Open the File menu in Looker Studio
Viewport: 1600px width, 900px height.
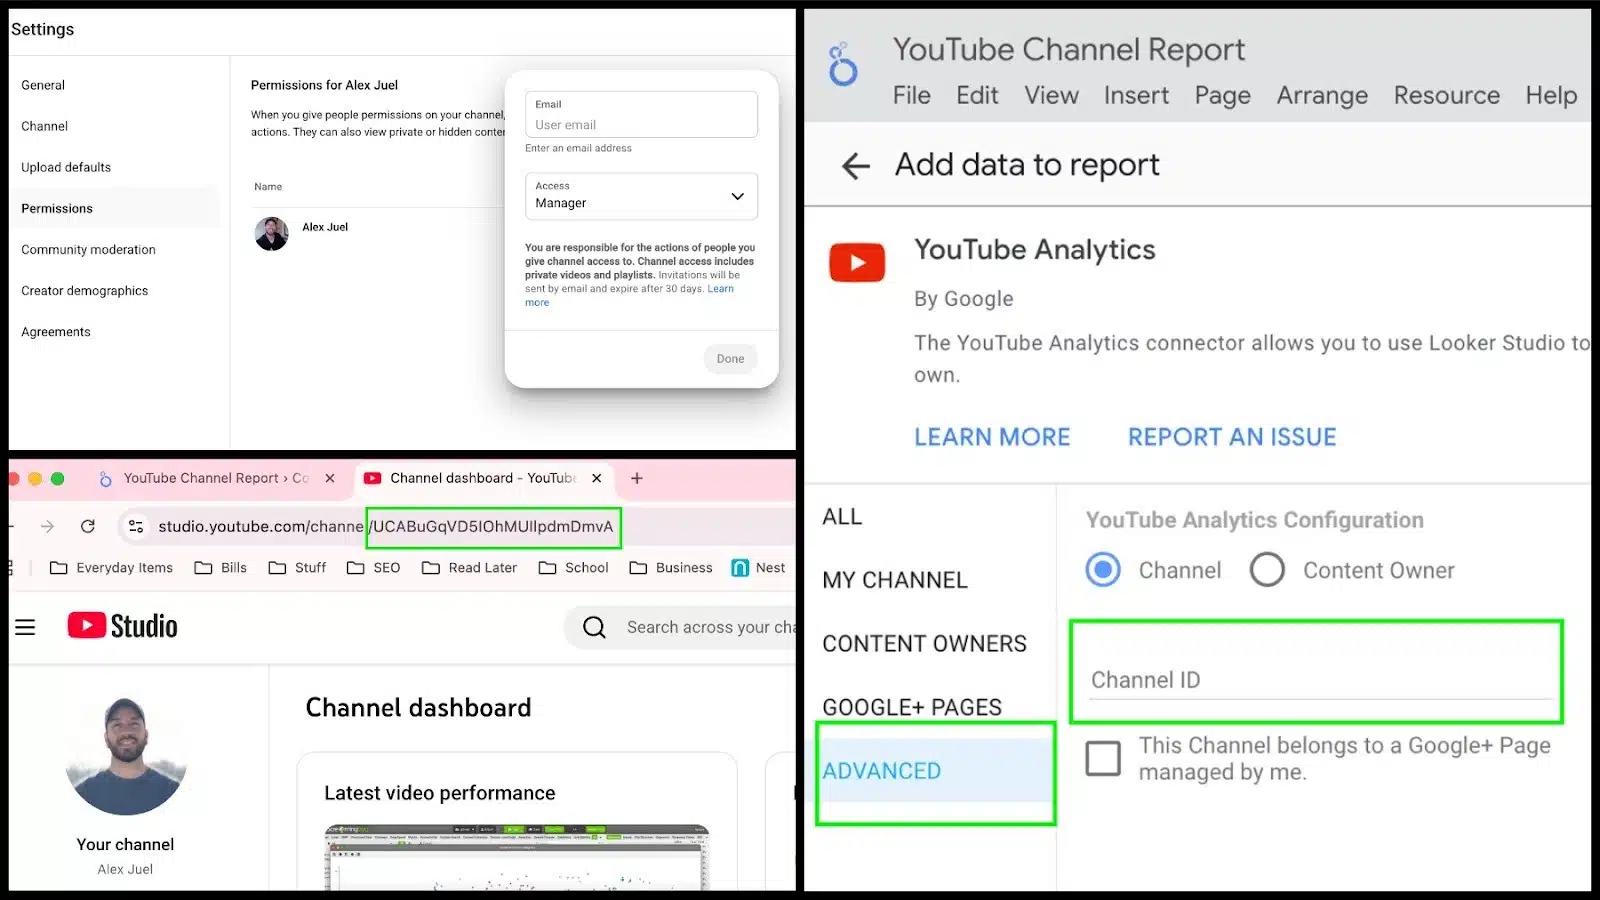[911, 95]
